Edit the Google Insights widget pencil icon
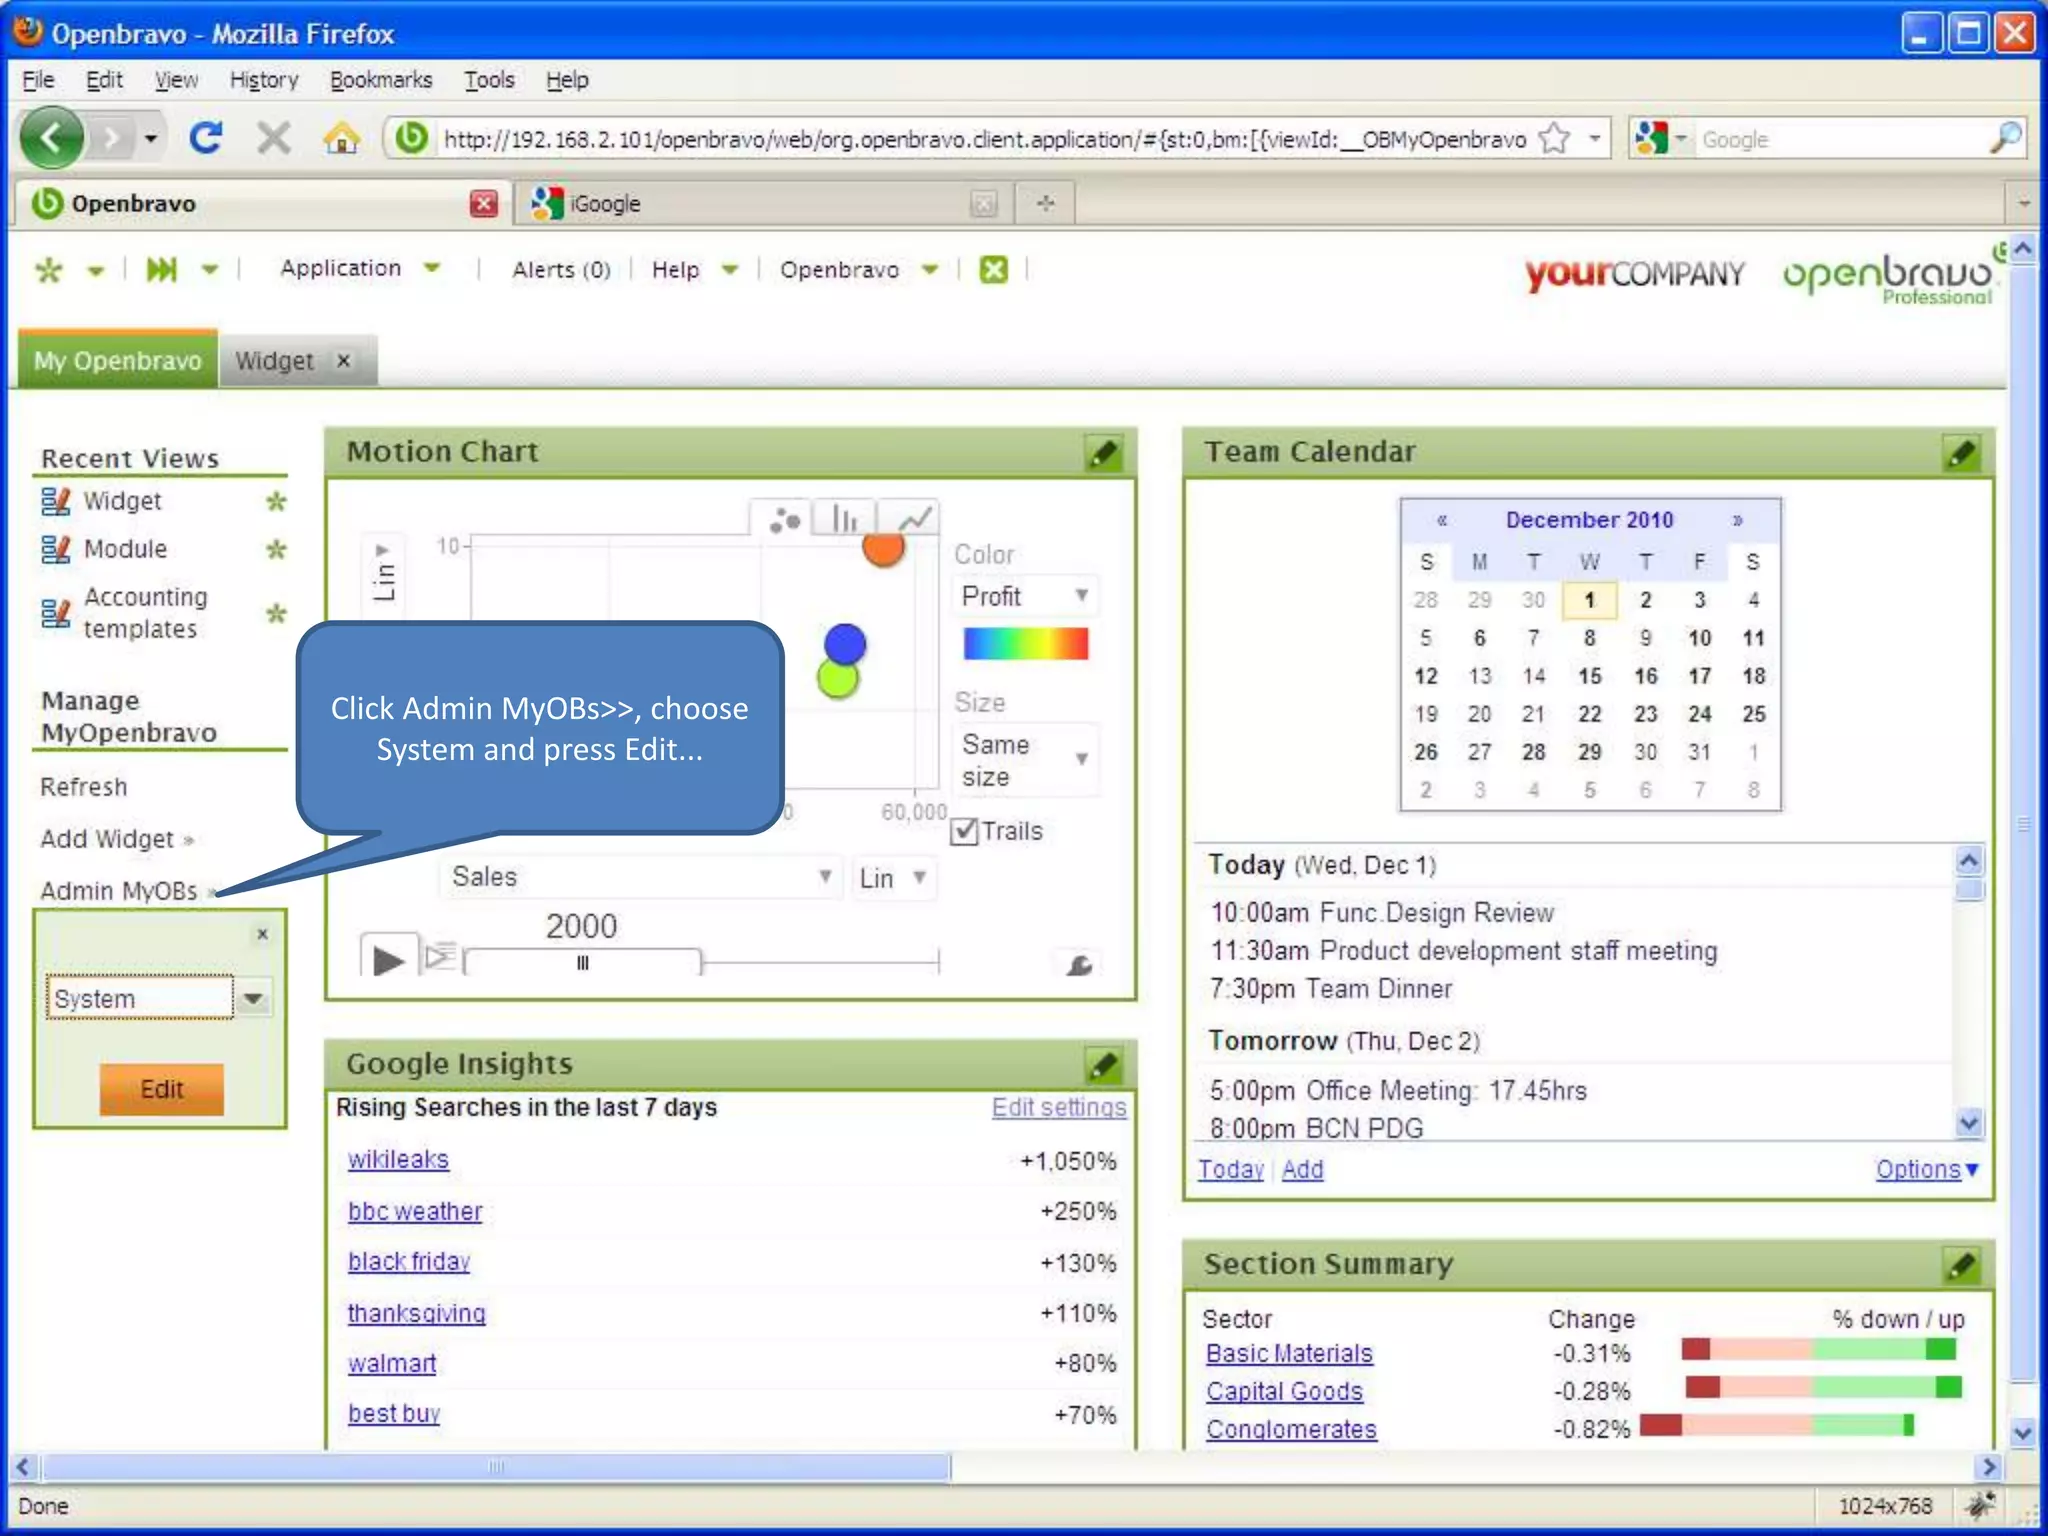This screenshot has width=2048, height=1536. pyautogui.click(x=1104, y=1065)
